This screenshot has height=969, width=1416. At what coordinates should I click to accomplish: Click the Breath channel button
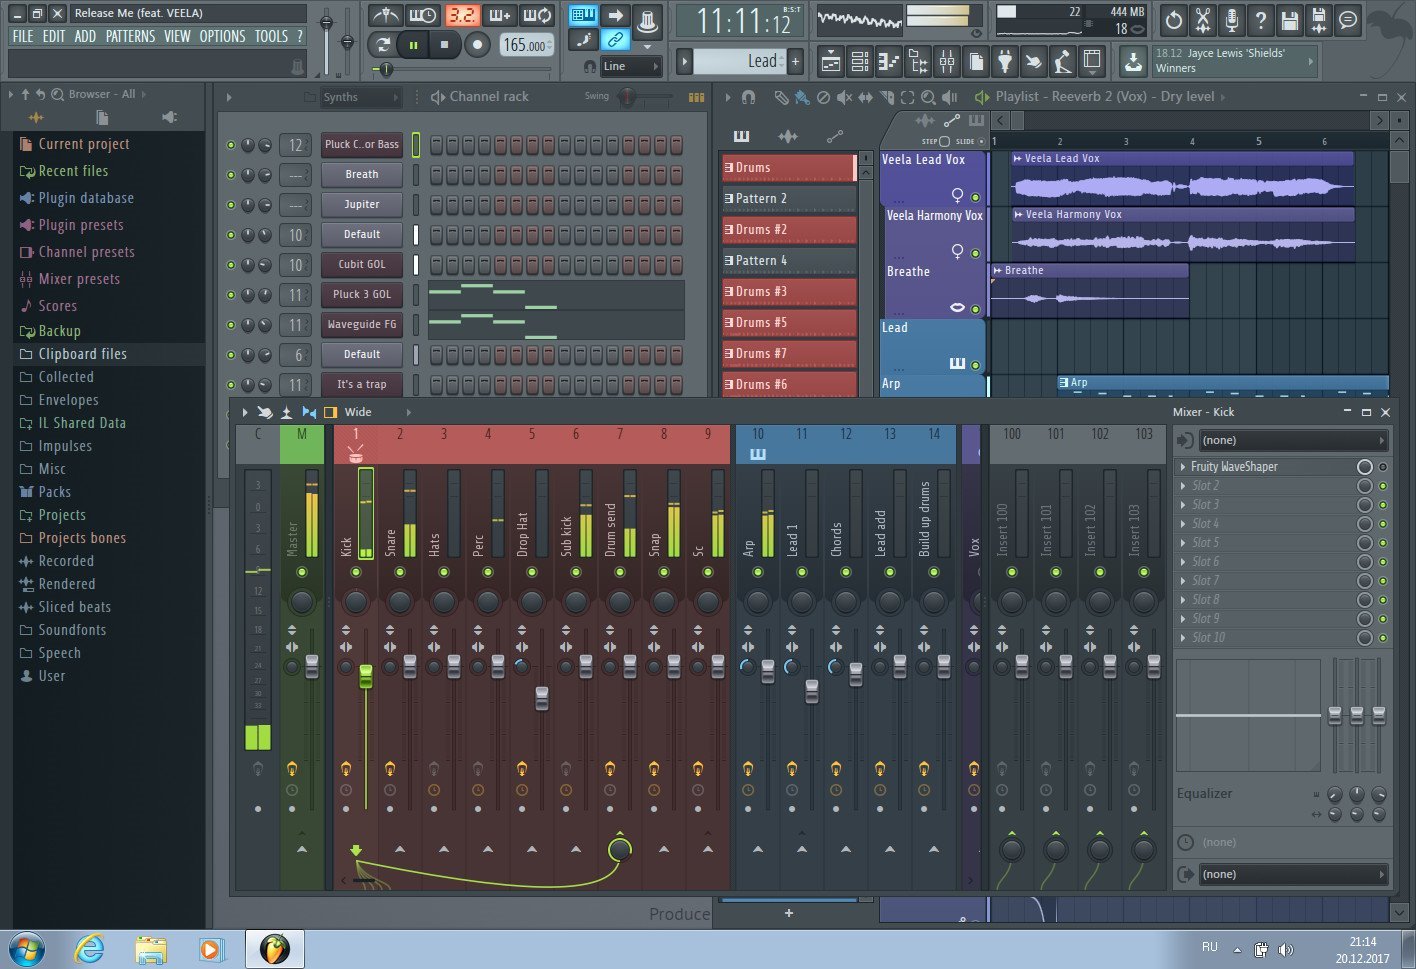[x=362, y=174]
